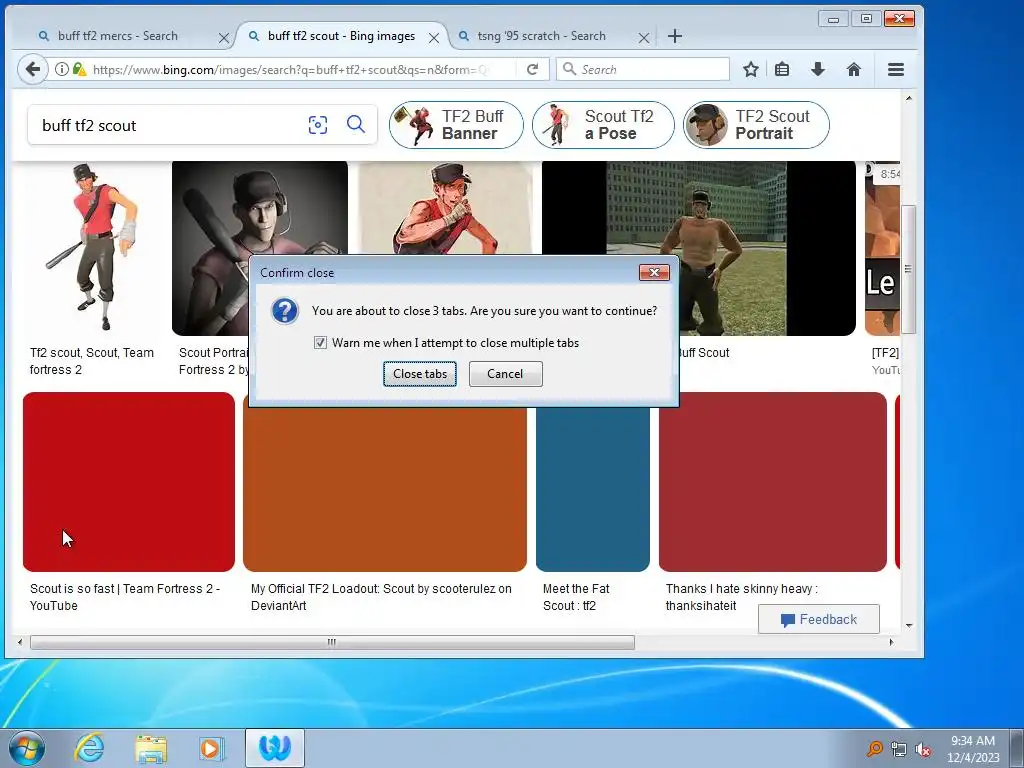Close the 'buff tf2 mercs' tab
This screenshot has width=1024, height=768.
223,38
